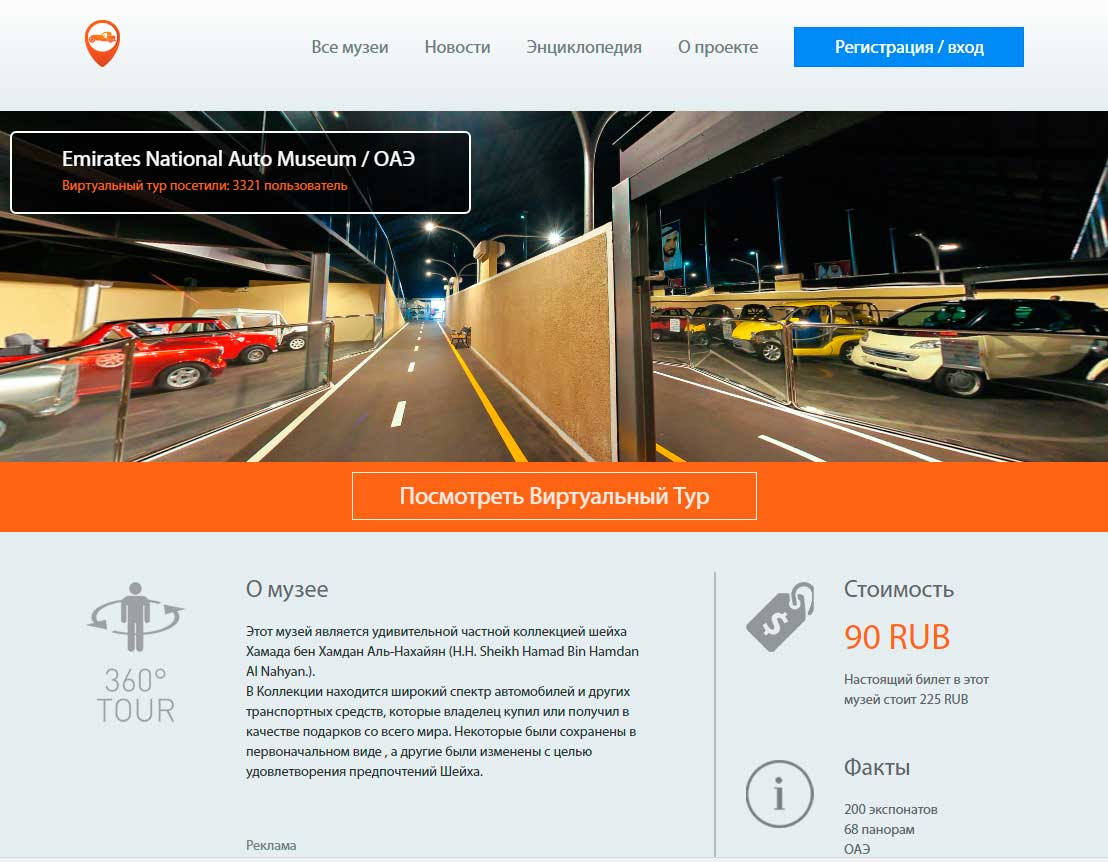This screenshot has width=1108, height=862.
Task: Click the real ticket 225 RUB note
Action: pos(916,689)
